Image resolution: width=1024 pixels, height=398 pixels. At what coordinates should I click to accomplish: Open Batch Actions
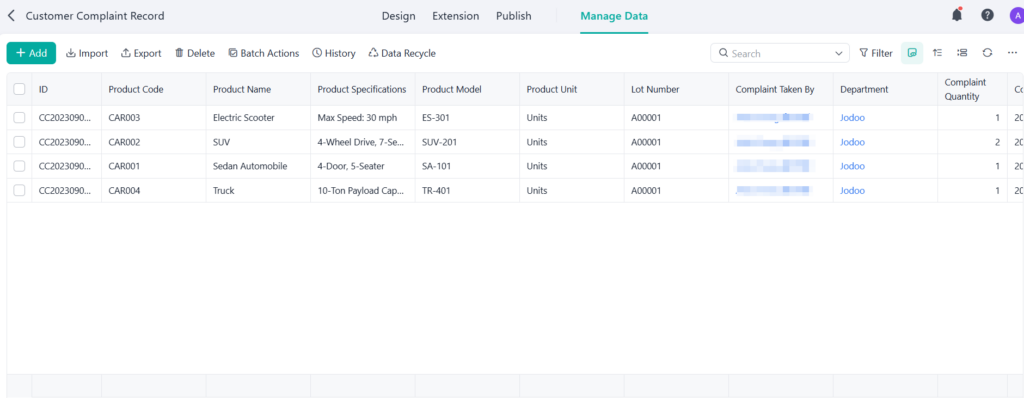tap(264, 53)
